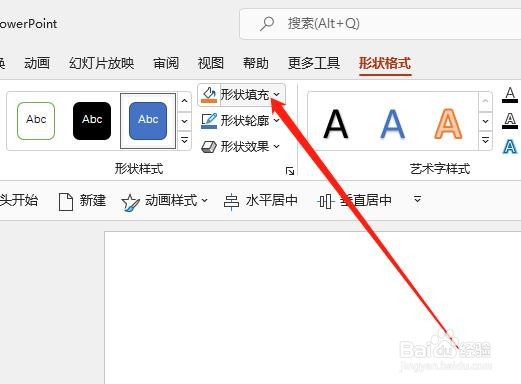Click the Text Fill A icon

click(510, 95)
